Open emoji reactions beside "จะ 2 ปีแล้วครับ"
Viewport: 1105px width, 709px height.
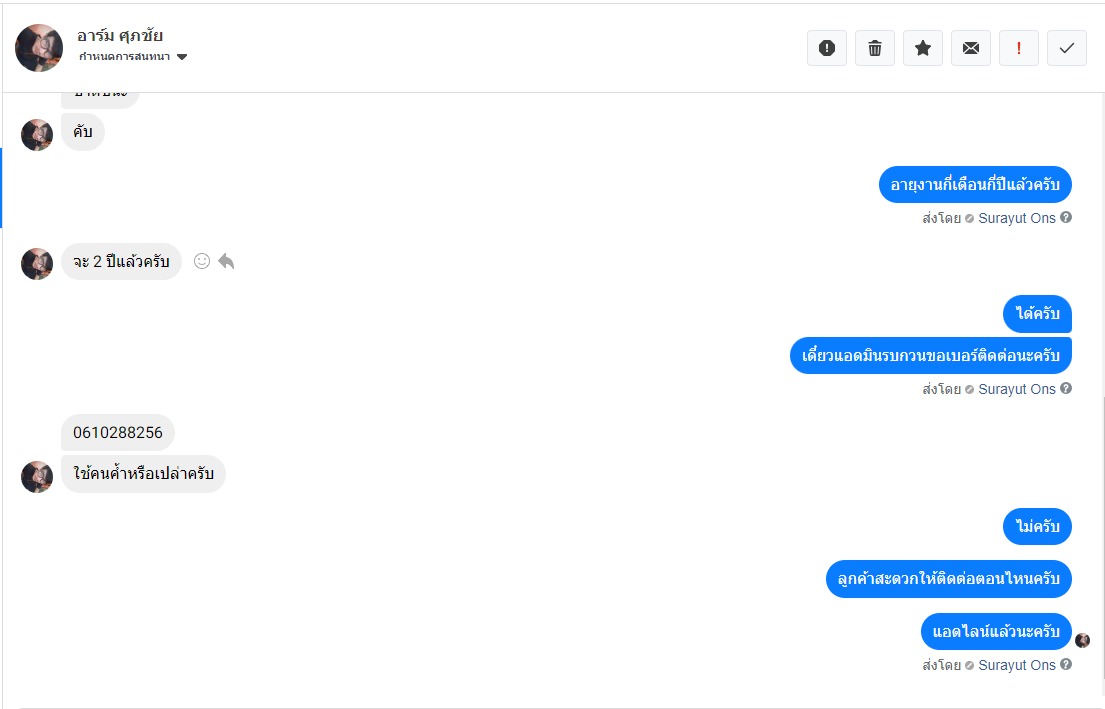(x=202, y=261)
